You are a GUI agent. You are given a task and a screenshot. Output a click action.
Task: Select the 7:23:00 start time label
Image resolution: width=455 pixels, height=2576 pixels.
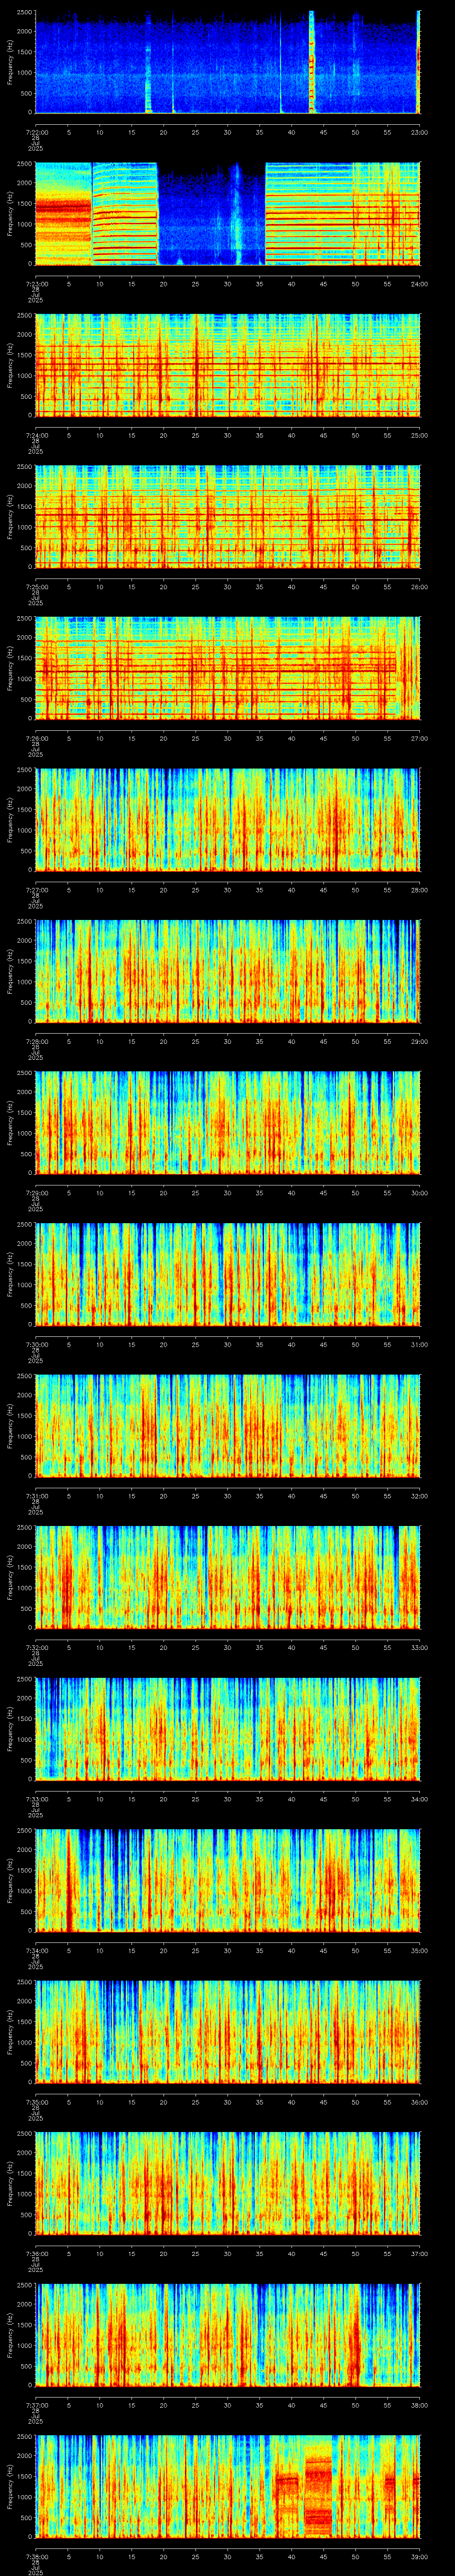coord(36,284)
